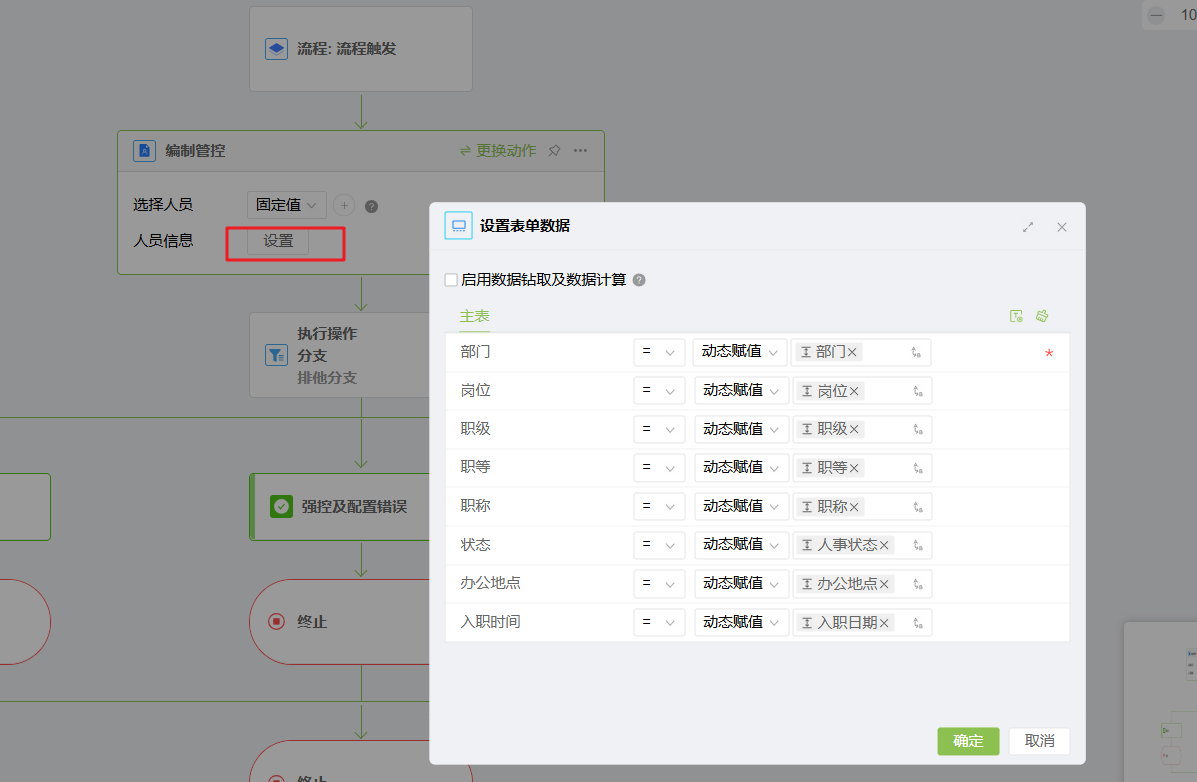This screenshot has width=1197, height=782.
Task: Open help for 选择人员
Action: 372,206
